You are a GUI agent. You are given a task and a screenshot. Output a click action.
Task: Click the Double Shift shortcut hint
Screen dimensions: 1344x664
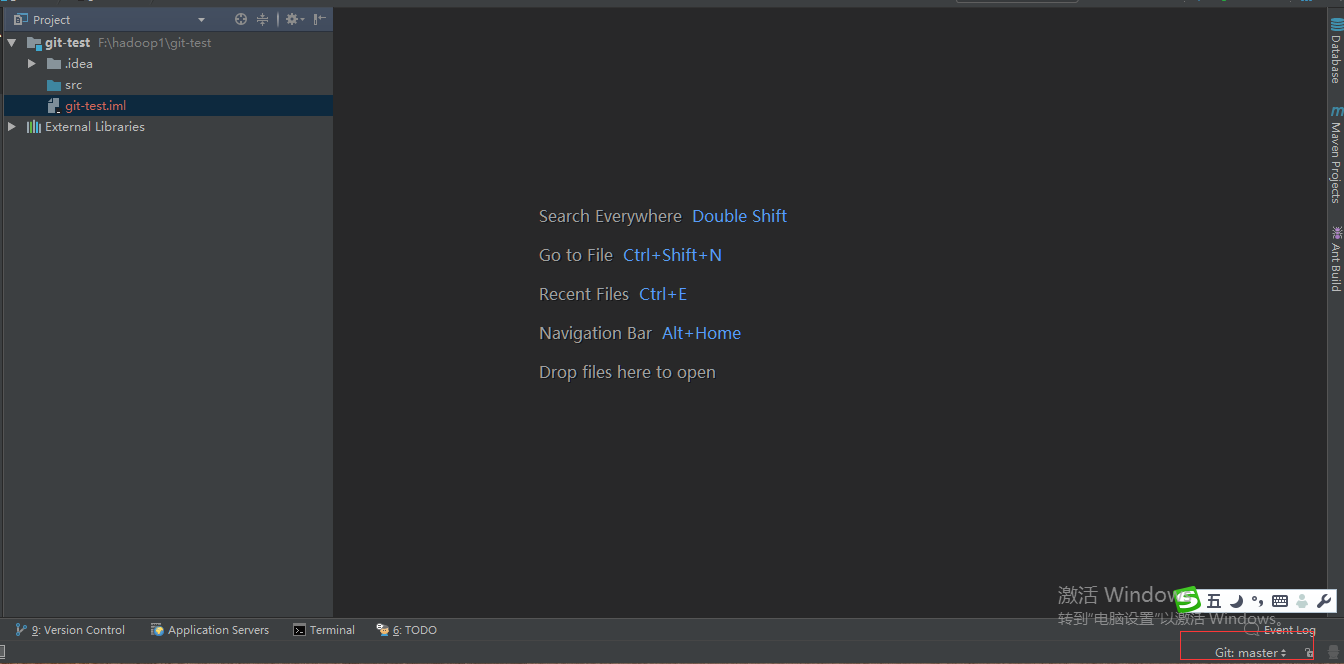coord(739,216)
